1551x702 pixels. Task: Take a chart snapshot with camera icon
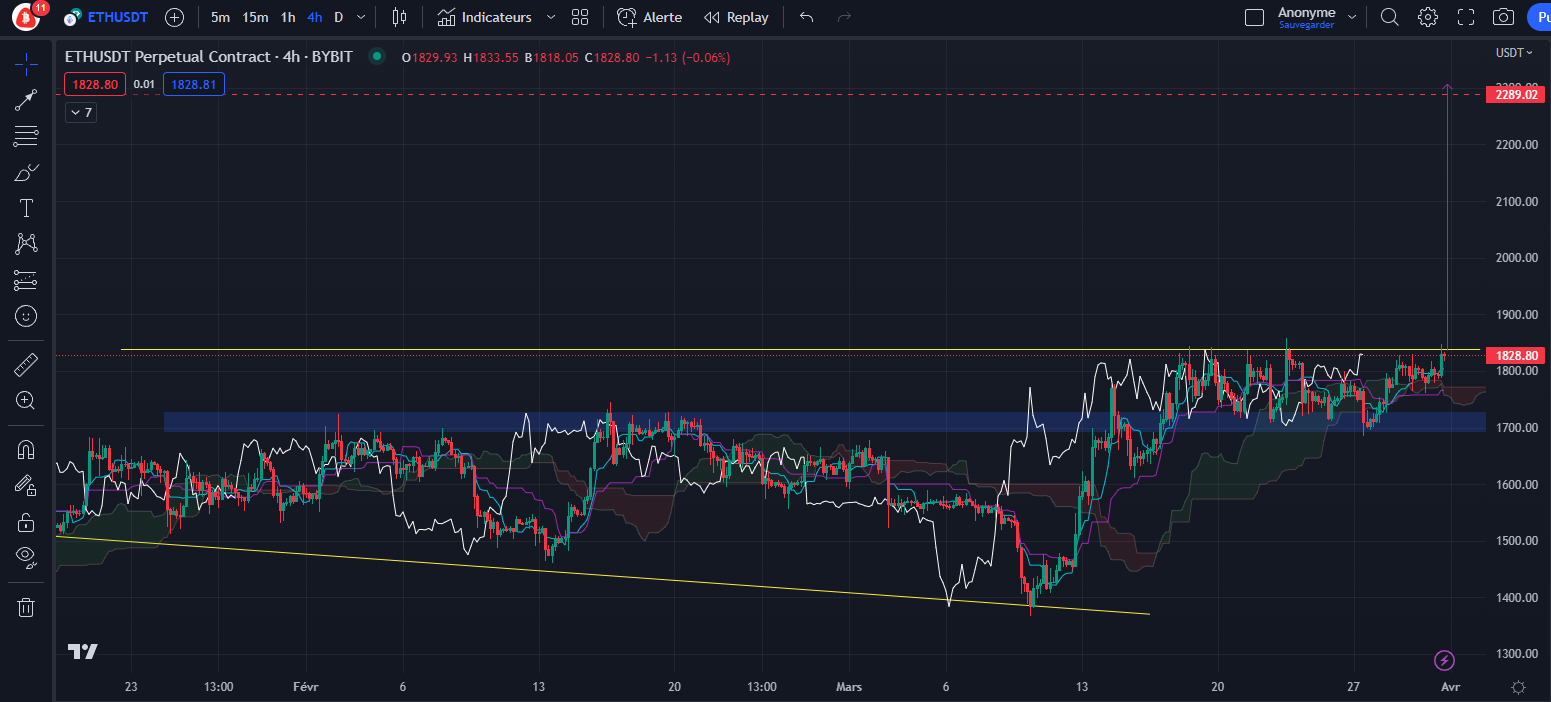[1502, 17]
